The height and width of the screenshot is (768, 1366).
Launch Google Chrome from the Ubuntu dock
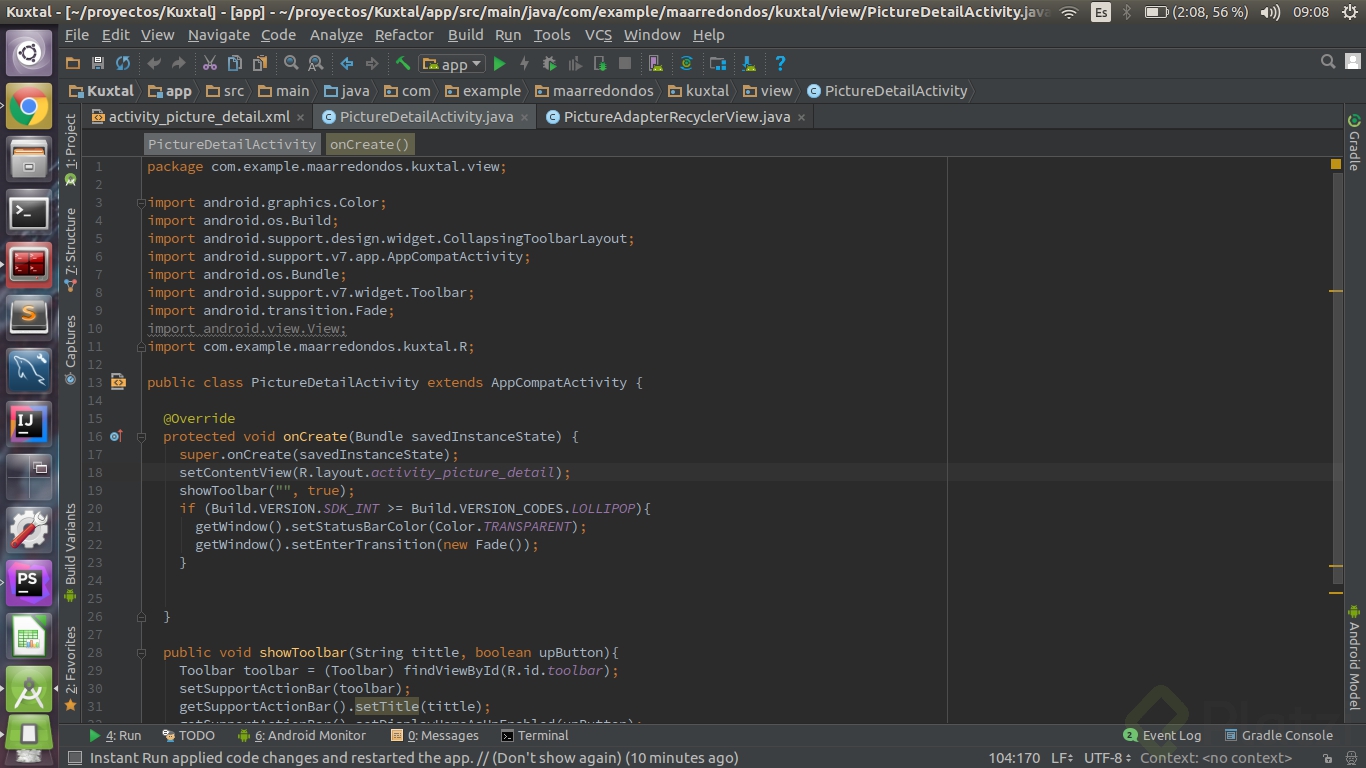(29, 106)
